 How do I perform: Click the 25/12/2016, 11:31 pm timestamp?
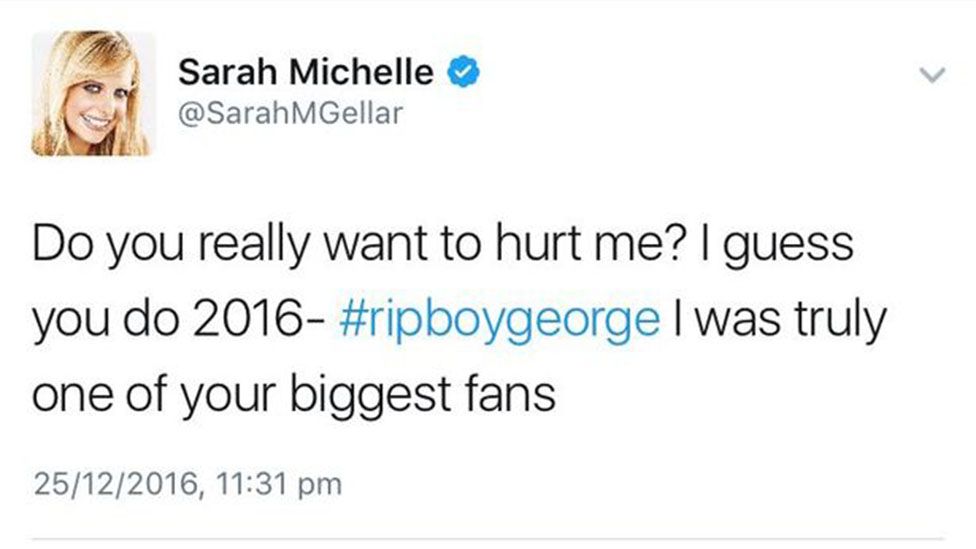click(x=188, y=487)
